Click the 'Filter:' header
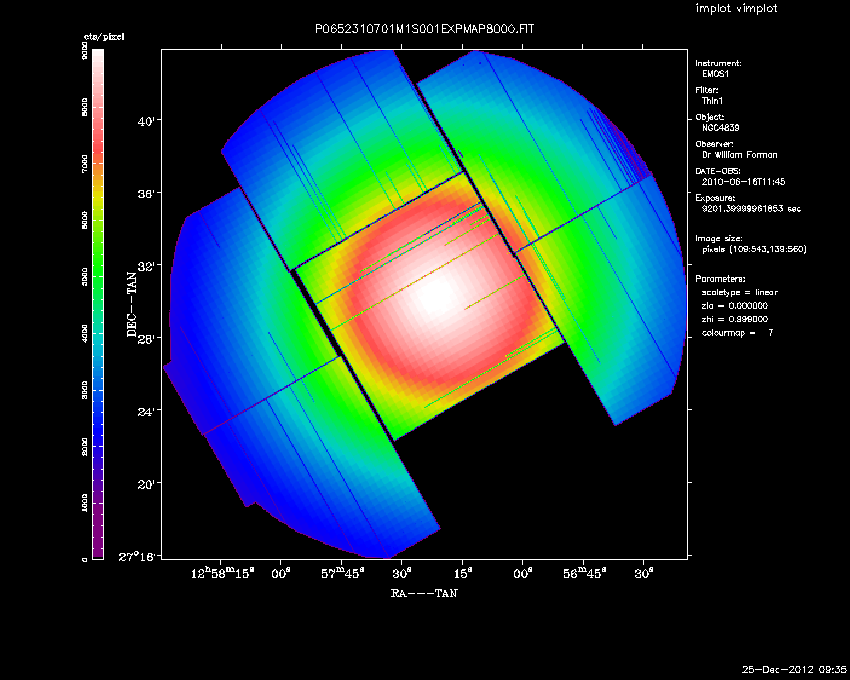This screenshot has width=850, height=680. (707, 90)
